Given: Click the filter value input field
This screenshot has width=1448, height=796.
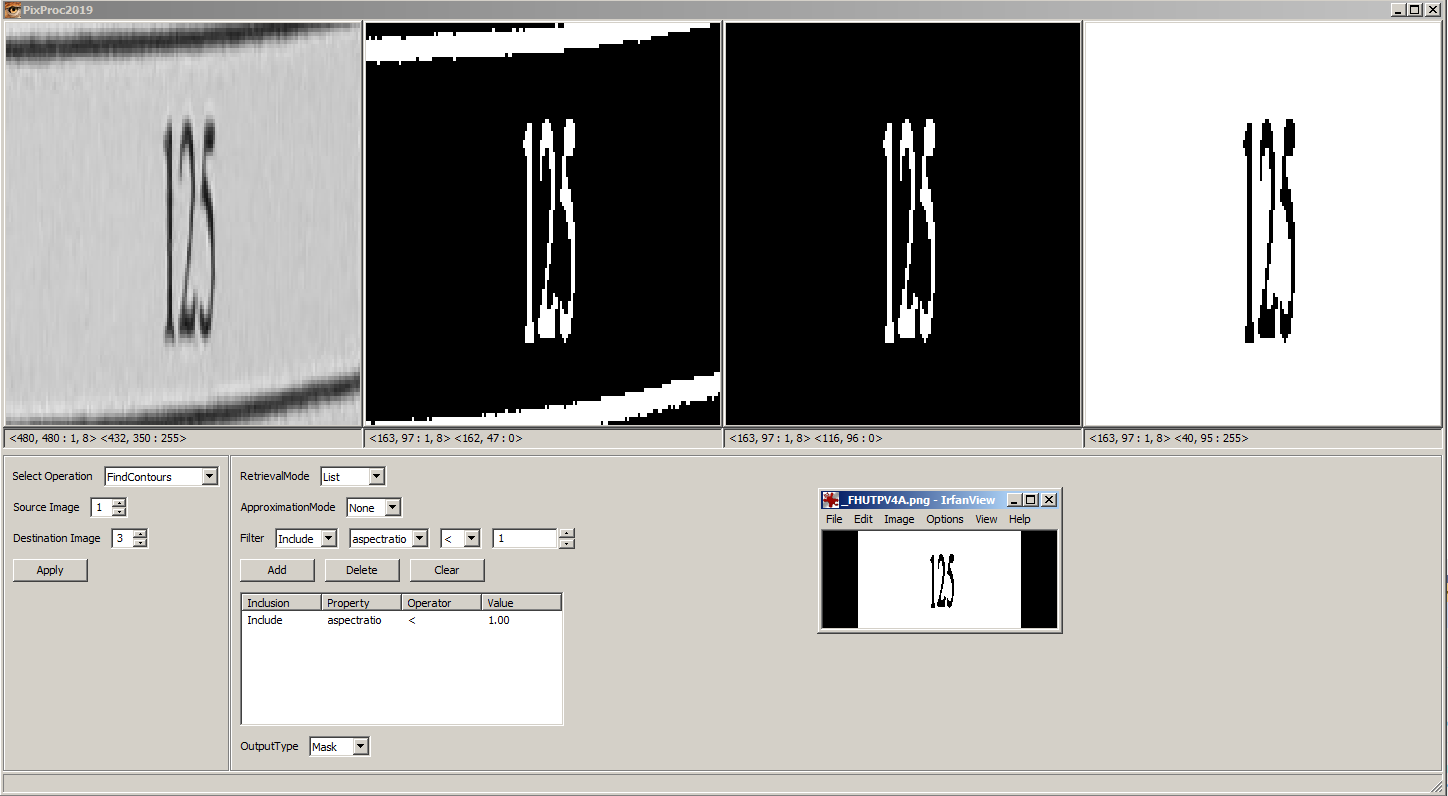Looking at the screenshot, I should (x=526, y=539).
